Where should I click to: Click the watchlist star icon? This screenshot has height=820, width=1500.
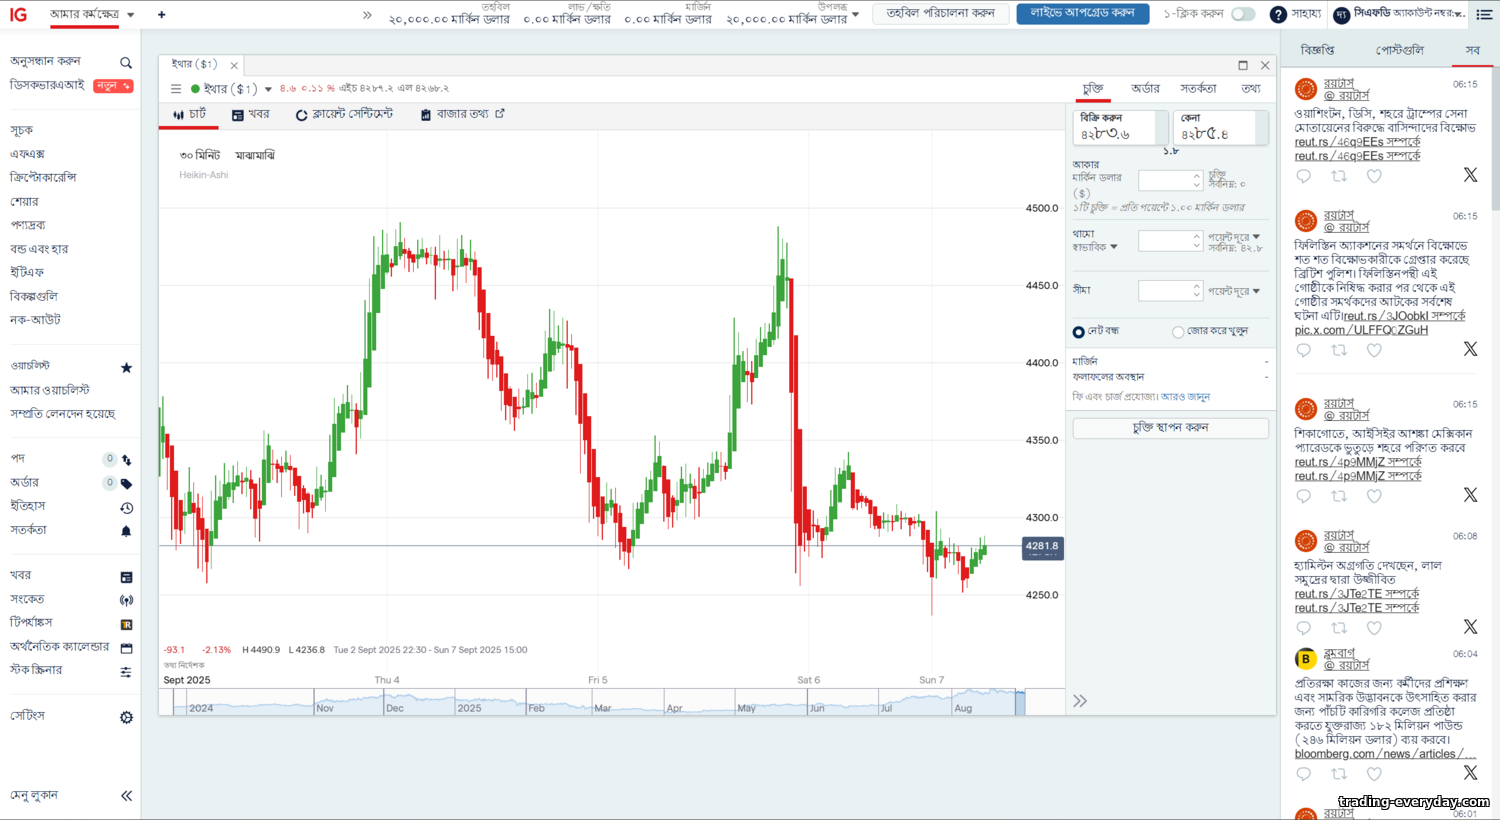pyautogui.click(x=126, y=367)
